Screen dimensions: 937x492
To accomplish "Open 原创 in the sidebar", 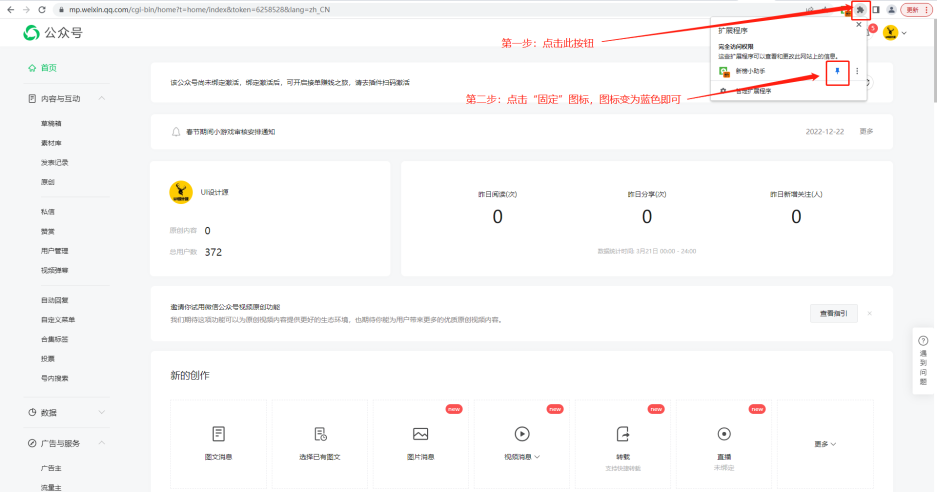I will (47, 182).
